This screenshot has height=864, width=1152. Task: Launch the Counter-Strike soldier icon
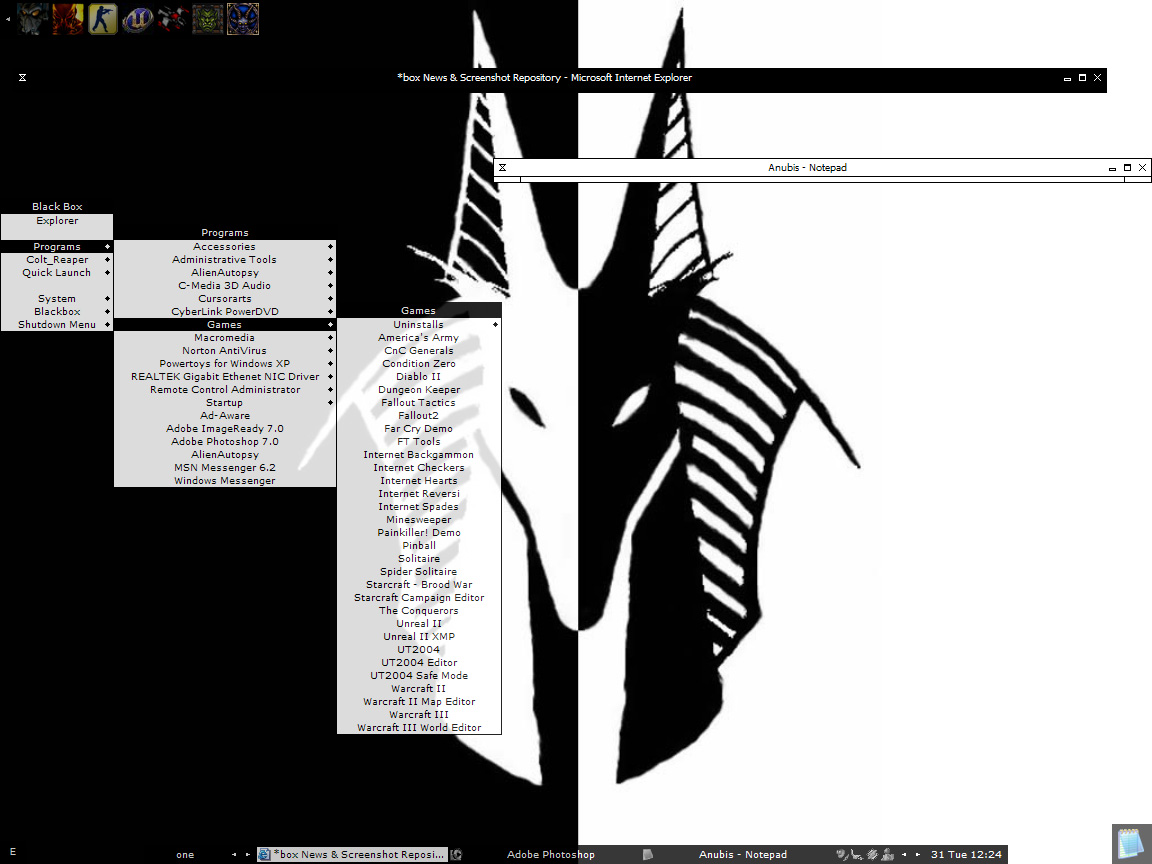[103, 18]
